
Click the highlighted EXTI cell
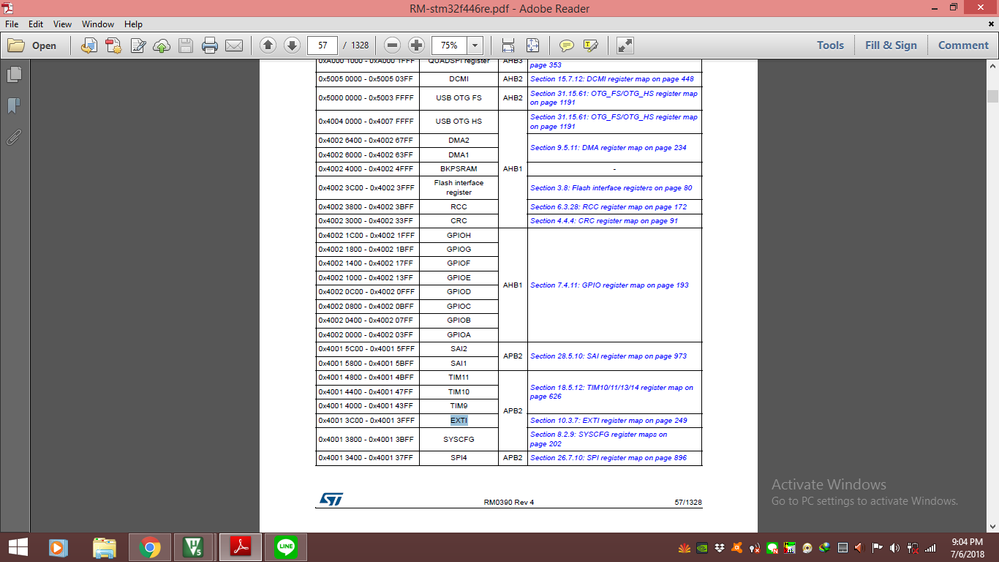pyautogui.click(x=459, y=421)
